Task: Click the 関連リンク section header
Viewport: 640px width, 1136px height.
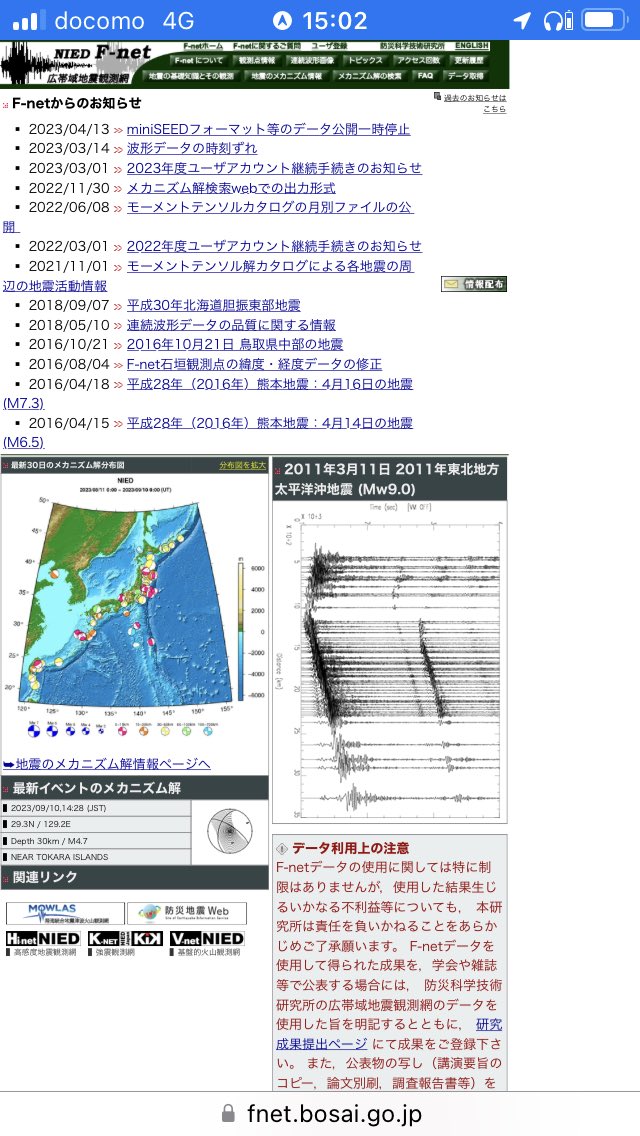Action: click(x=135, y=877)
